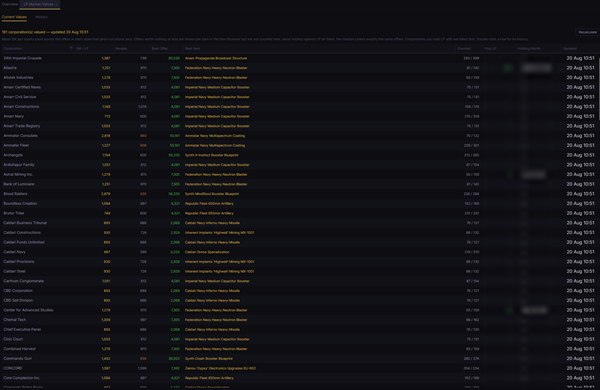
Task: Click the Civic Court corporation name
Action: (13, 339)
